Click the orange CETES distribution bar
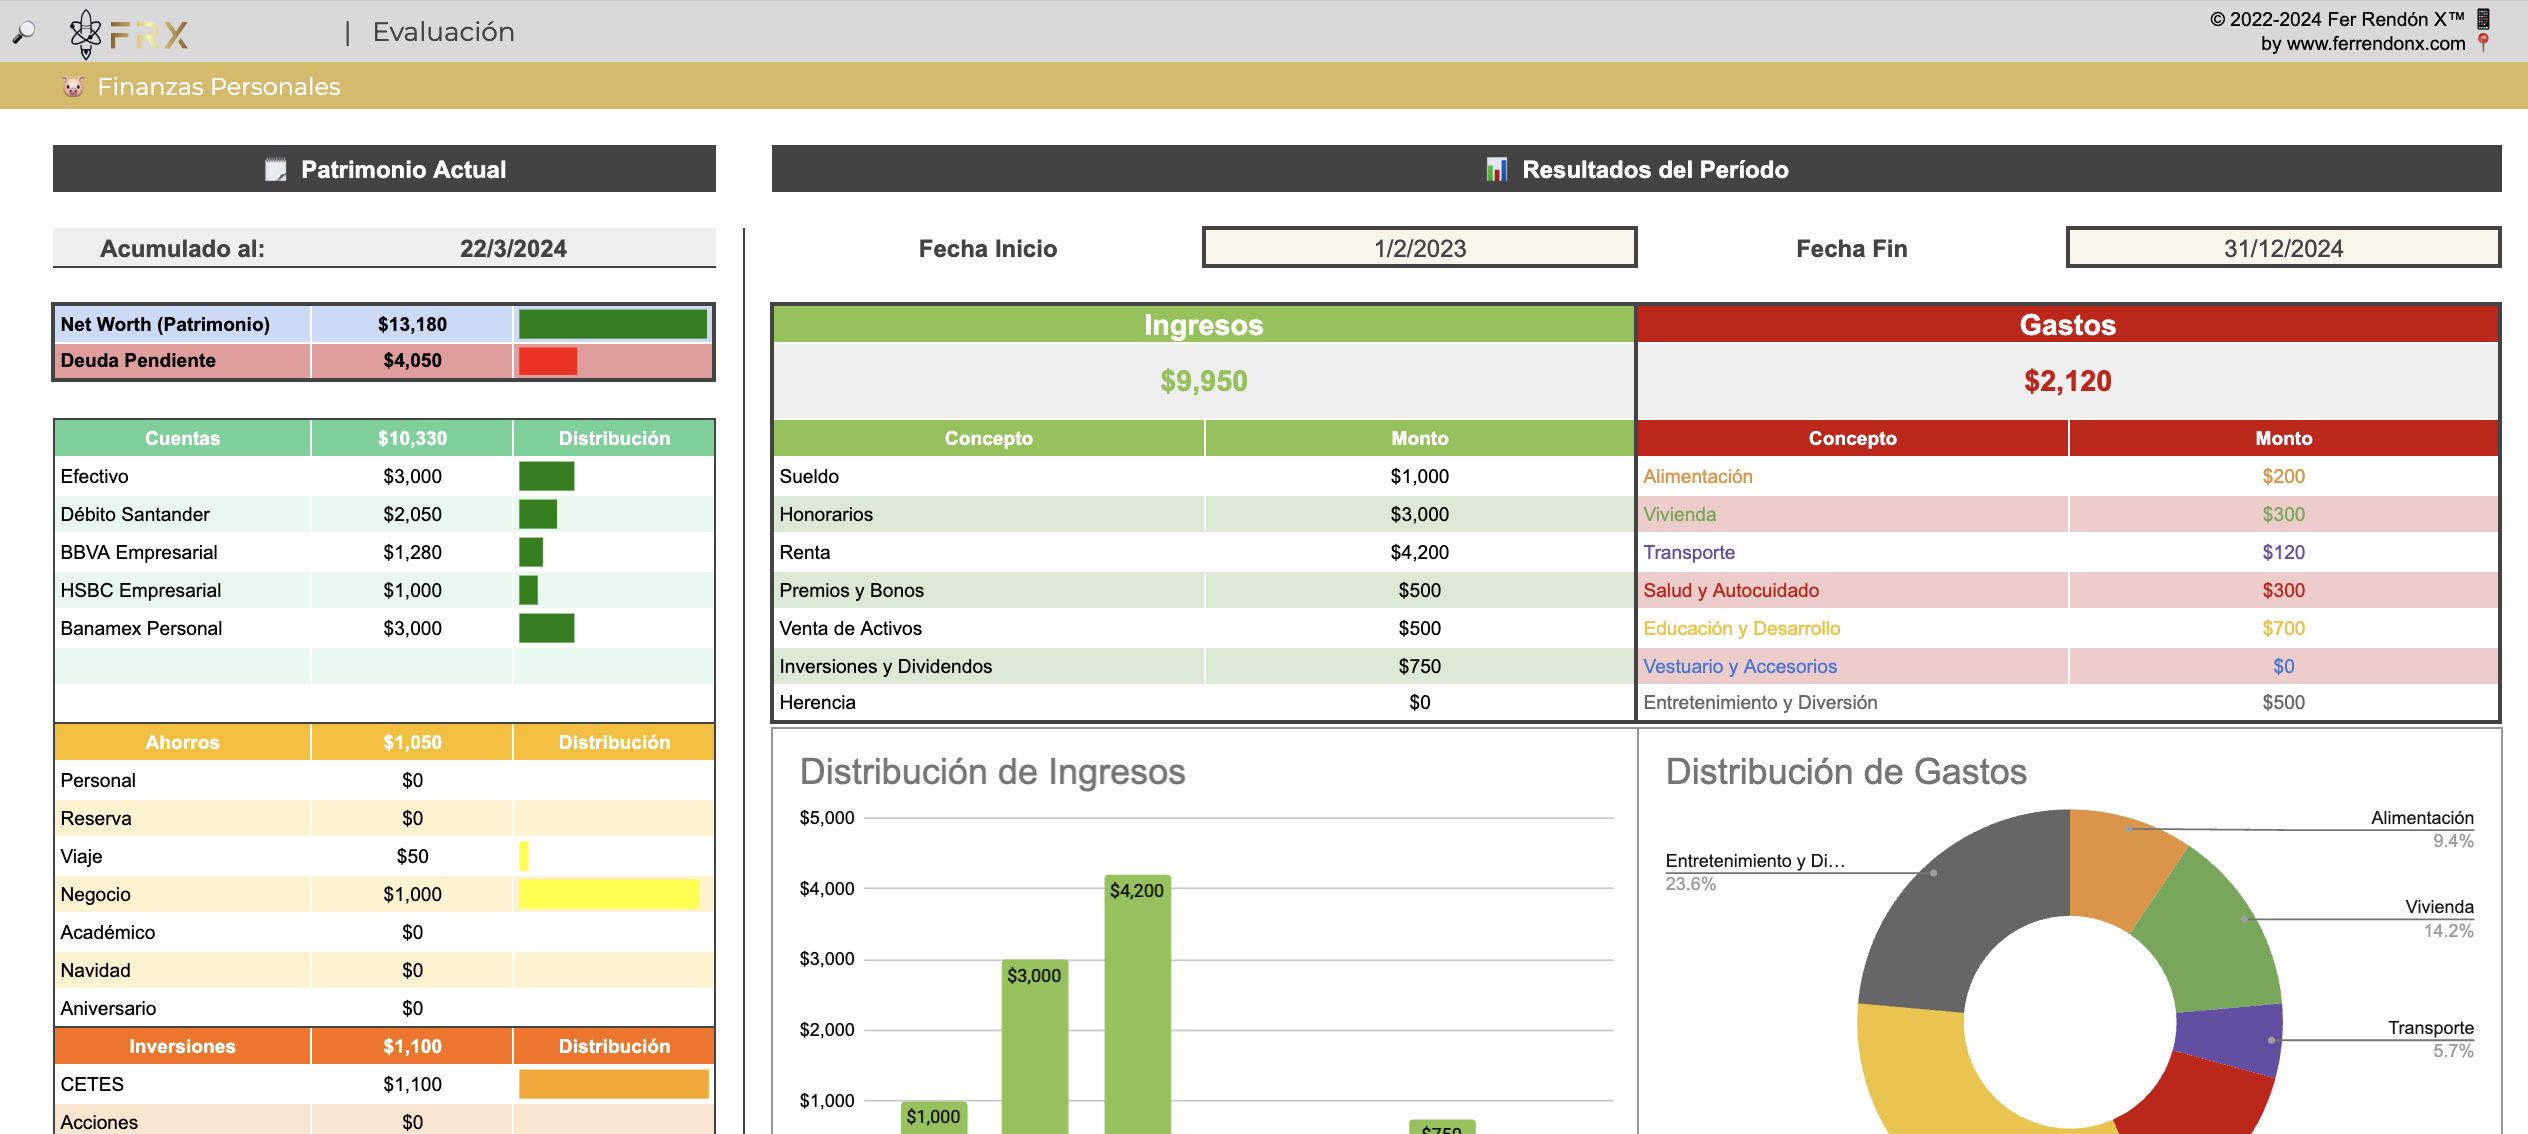The height and width of the screenshot is (1134, 2528). coord(613,1084)
